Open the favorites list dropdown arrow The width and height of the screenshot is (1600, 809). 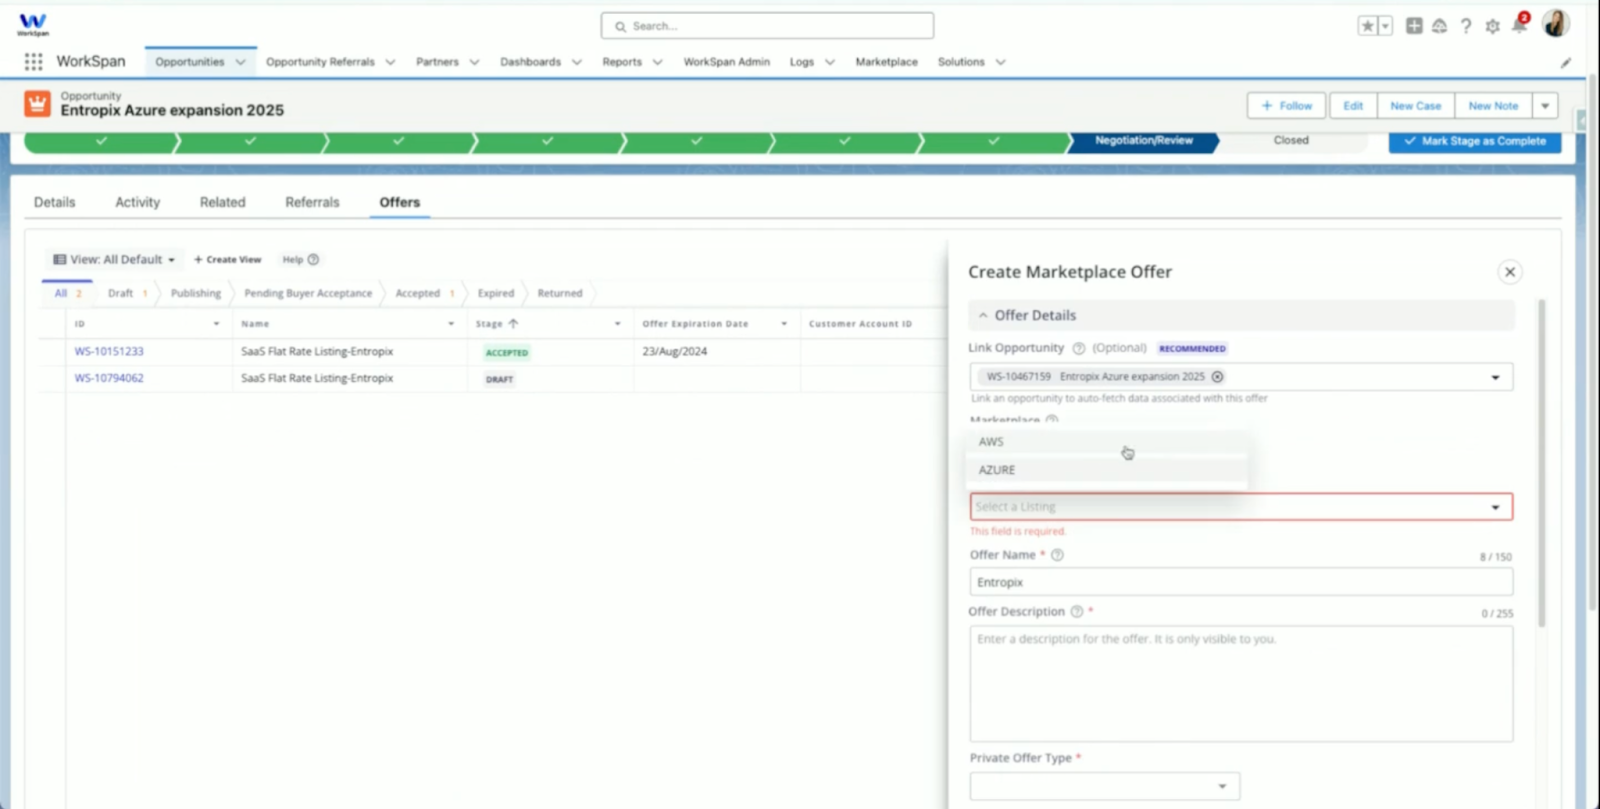pyautogui.click(x=1385, y=26)
